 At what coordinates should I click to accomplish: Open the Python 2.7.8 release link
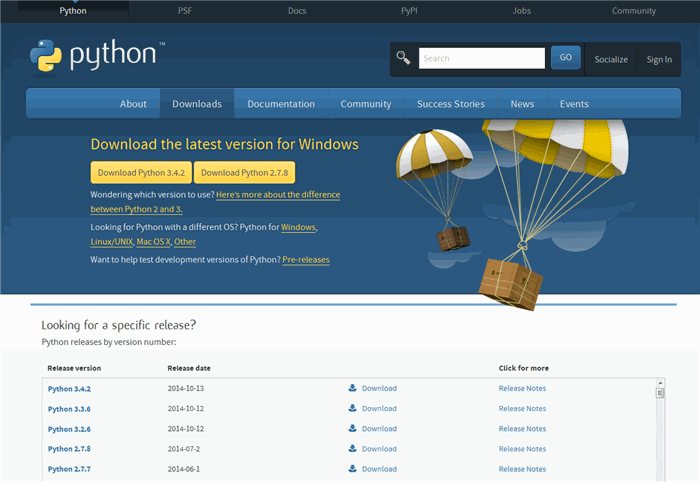[69, 449]
